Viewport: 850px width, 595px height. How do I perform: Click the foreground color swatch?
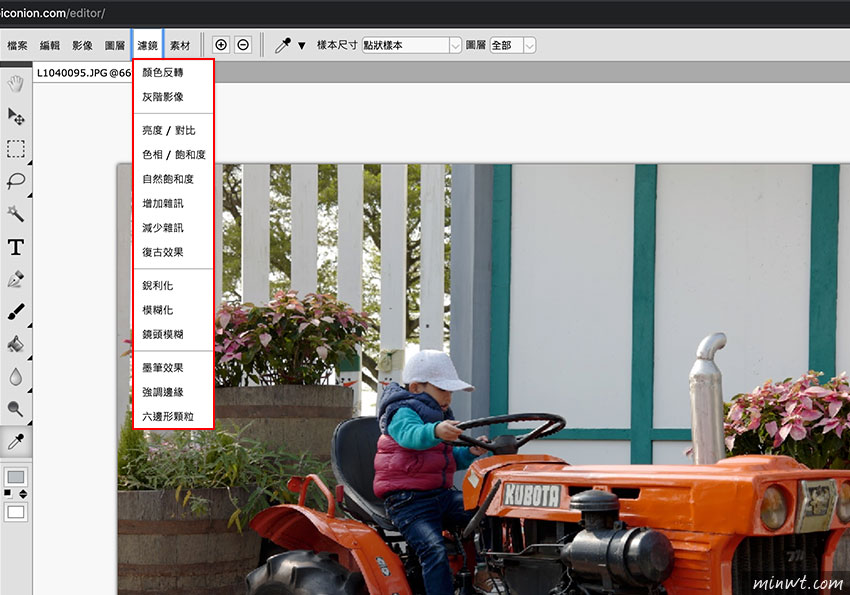16,477
